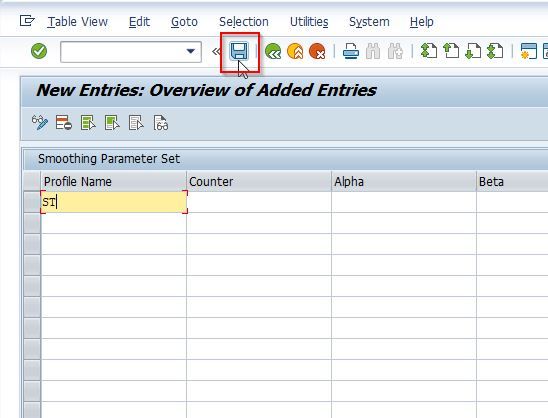Screen dimensions: 548x418
Task: Click the Alpha cell in first row
Action: [404, 202]
